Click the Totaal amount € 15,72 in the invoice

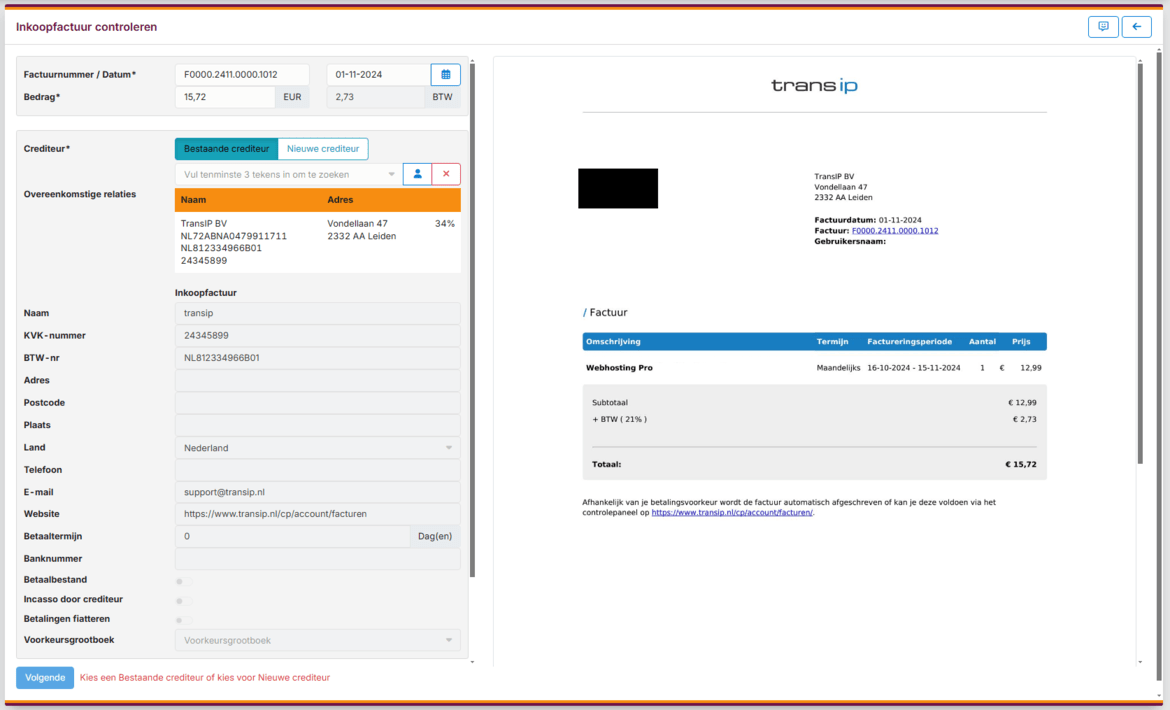pos(1020,465)
